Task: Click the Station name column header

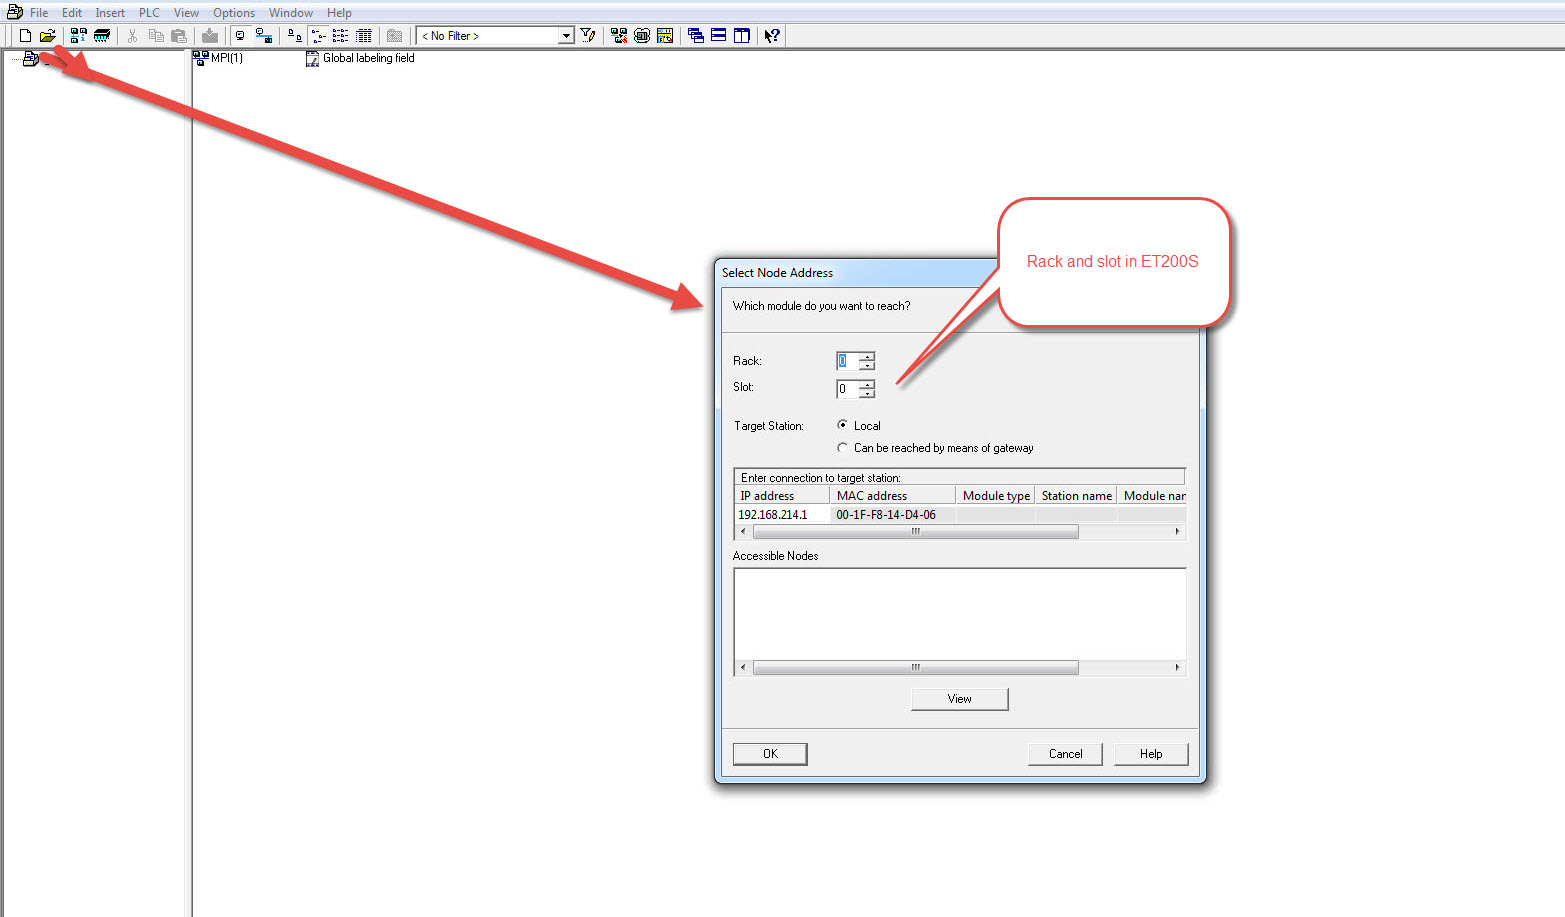Action: click(x=1076, y=495)
